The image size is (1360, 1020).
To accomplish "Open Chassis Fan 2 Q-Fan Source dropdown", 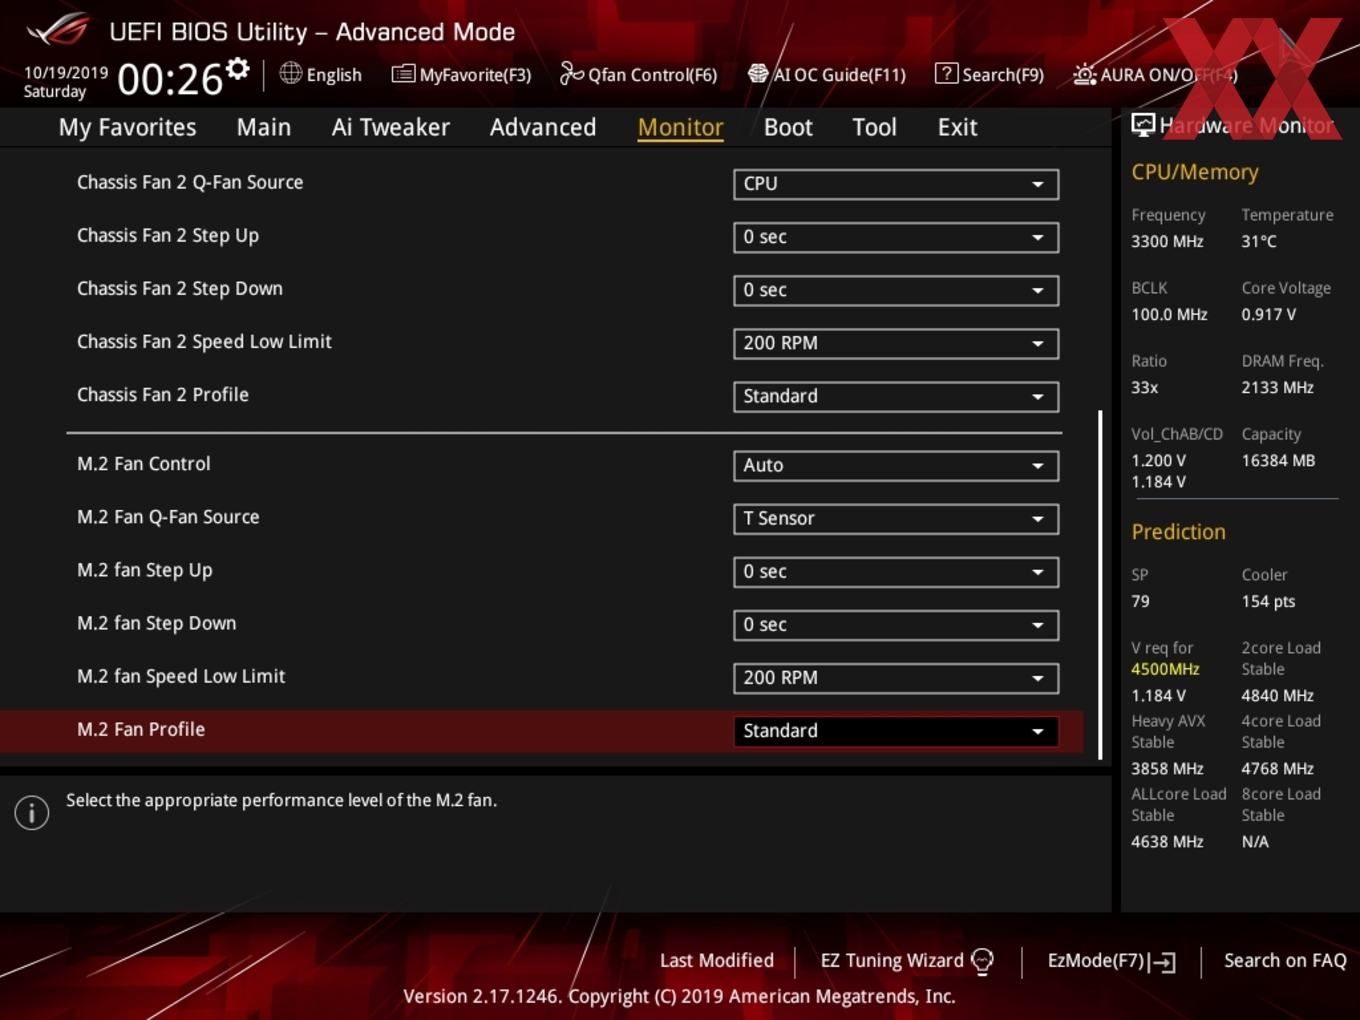I will (x=896, y=184).
